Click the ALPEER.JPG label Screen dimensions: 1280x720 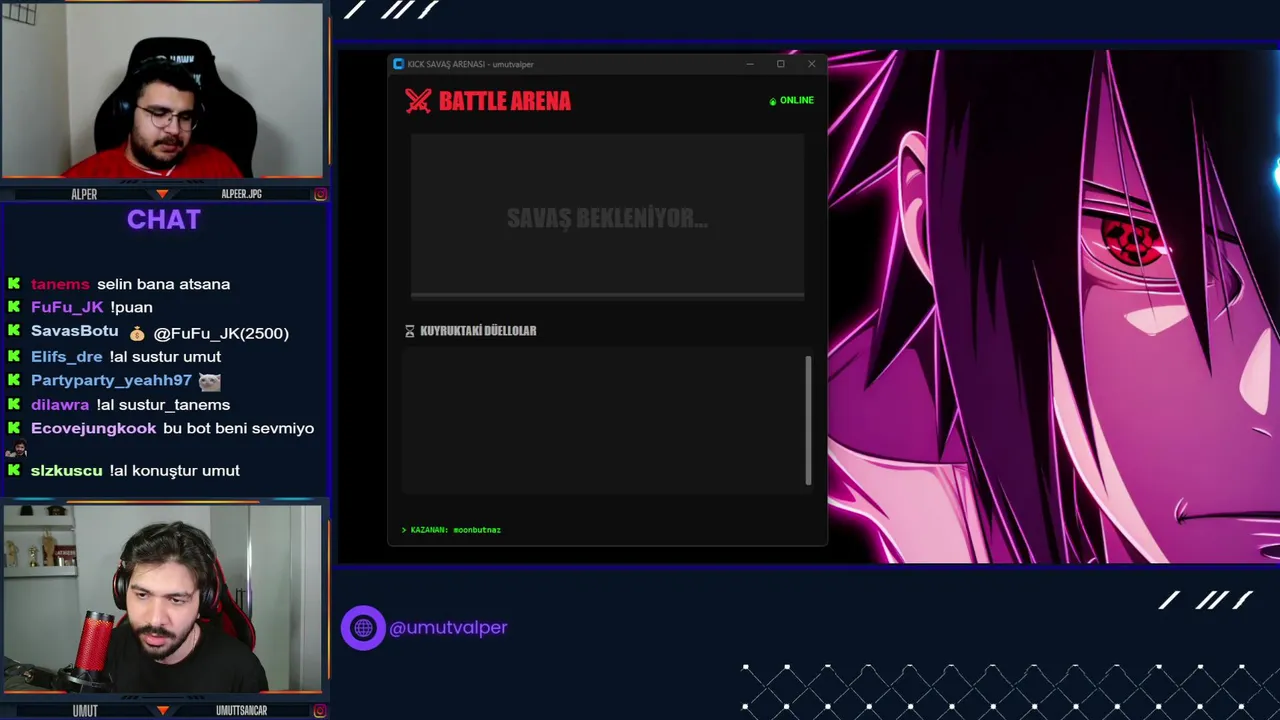tap(241, 194)
